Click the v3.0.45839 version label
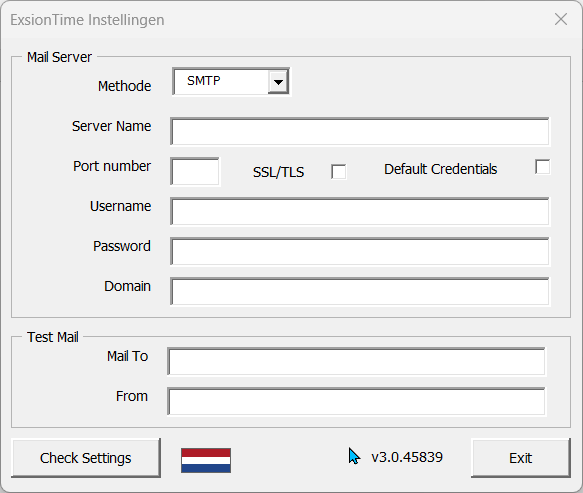 pos(407,457)
